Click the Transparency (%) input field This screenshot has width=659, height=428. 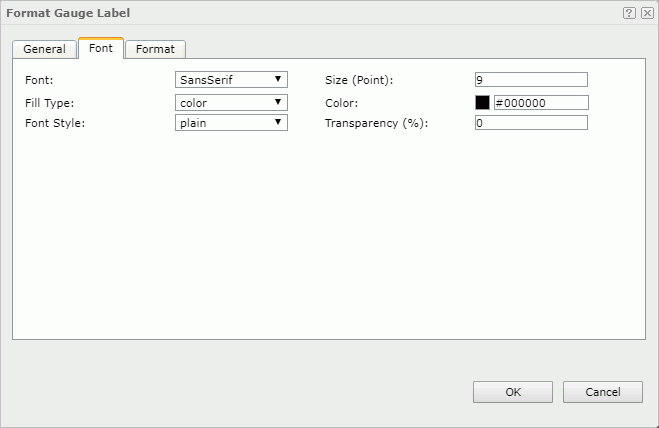click(x=531, y=123)
